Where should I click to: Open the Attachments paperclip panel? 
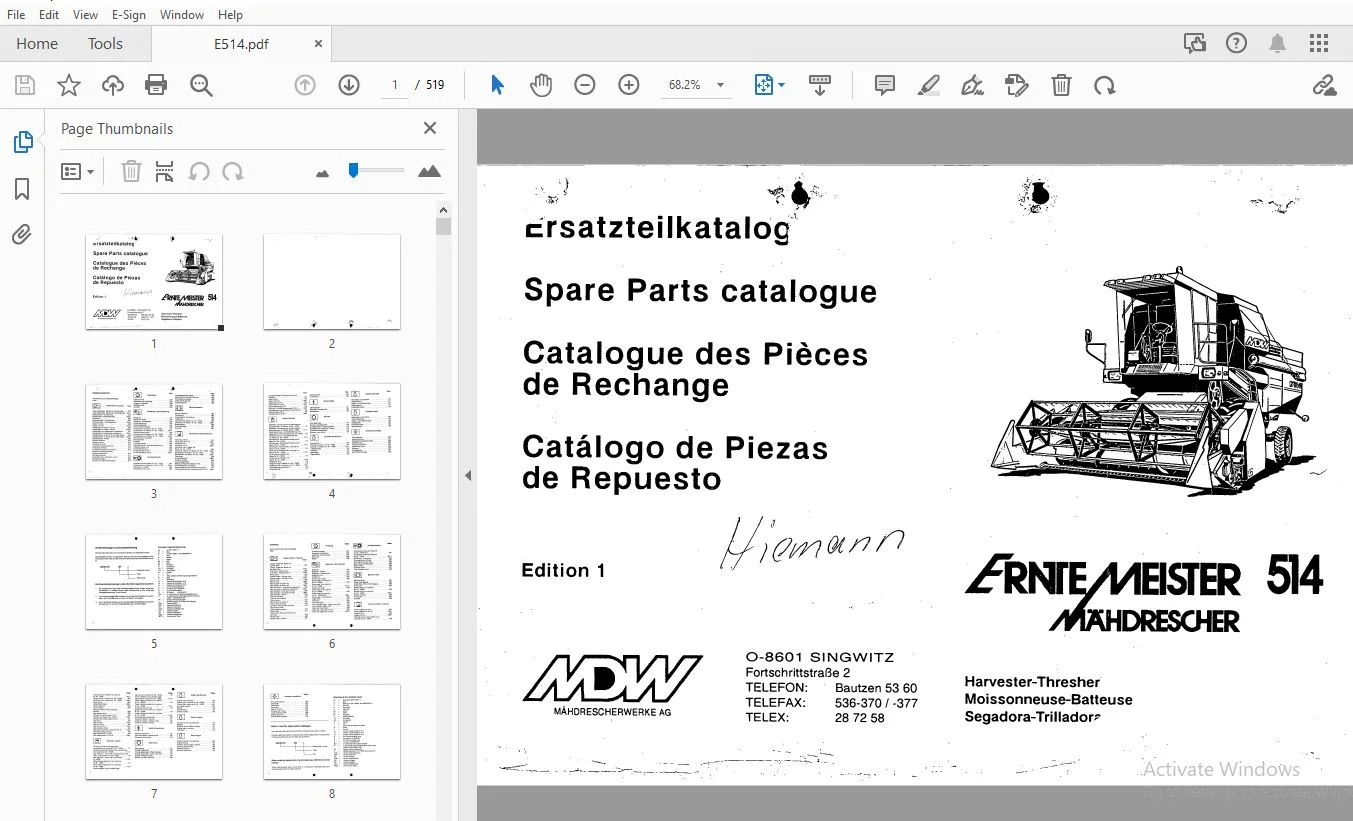[x=22, y=235]
